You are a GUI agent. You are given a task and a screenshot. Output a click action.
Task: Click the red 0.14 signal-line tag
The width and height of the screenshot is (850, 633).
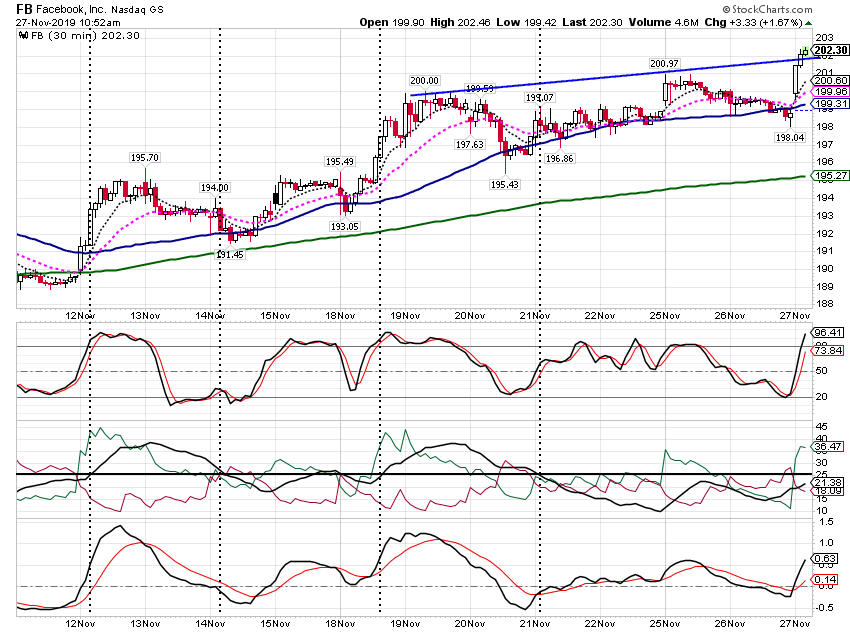coord(825,580)
